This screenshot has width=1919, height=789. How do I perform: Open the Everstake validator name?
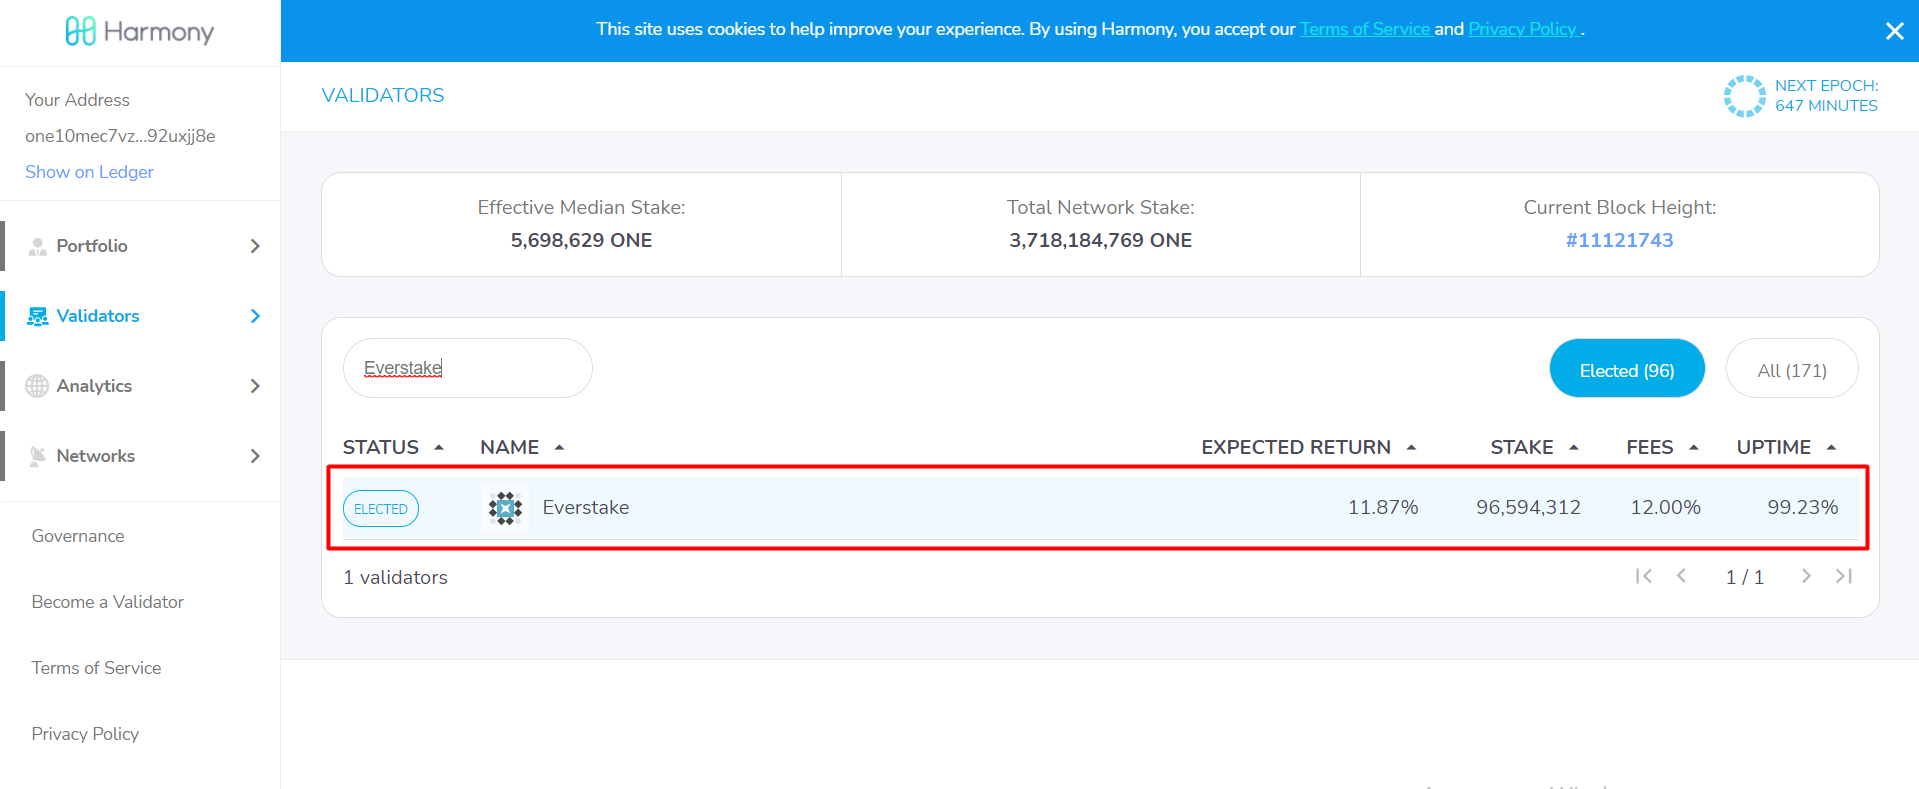[x=586, y=507]
